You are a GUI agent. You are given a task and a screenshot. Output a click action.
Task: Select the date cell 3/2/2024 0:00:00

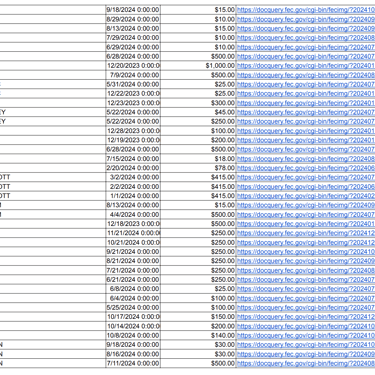tap(133, 177)
